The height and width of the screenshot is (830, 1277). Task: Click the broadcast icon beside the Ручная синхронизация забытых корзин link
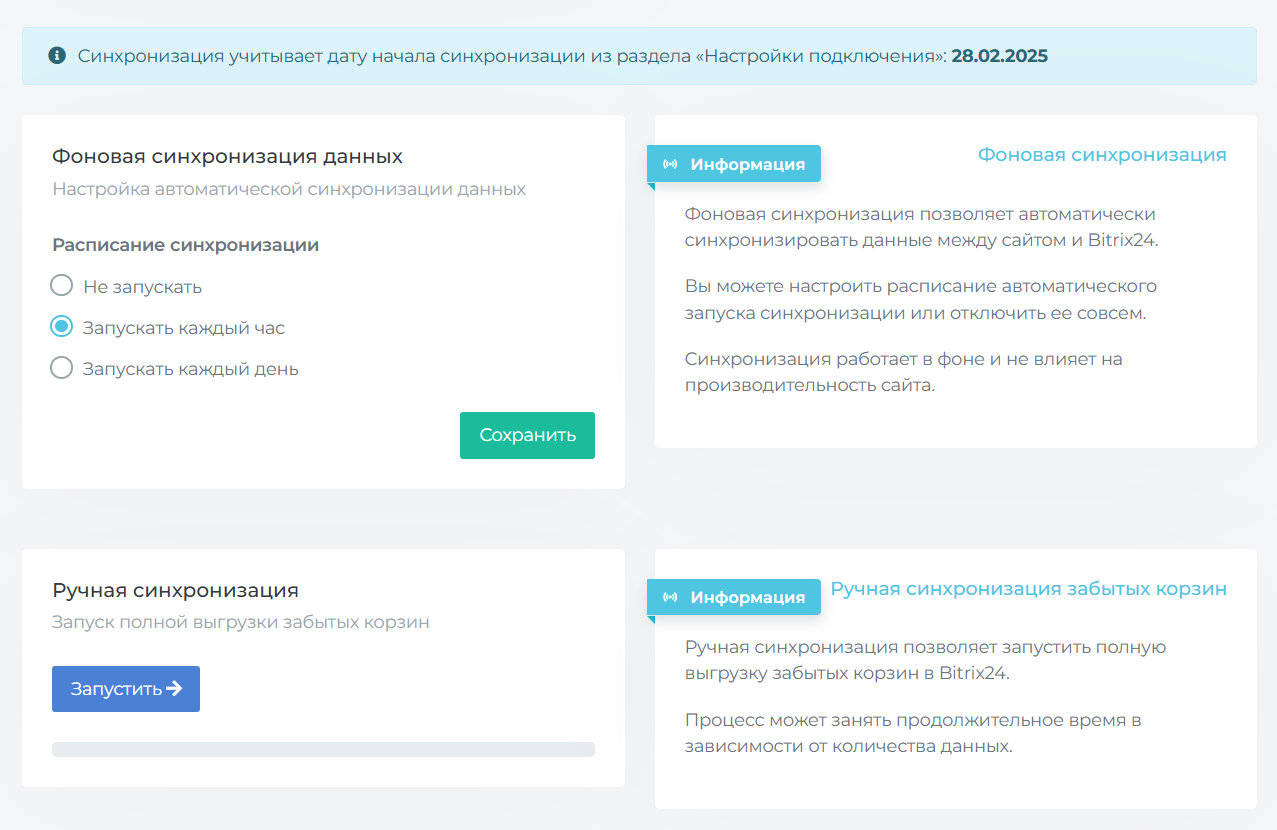(x=670, y=597)
